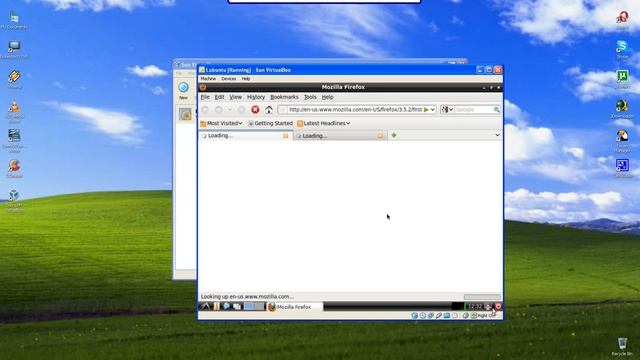Open the list all tabs dropdown
The image size is (640, 360).
click(497, 135)
